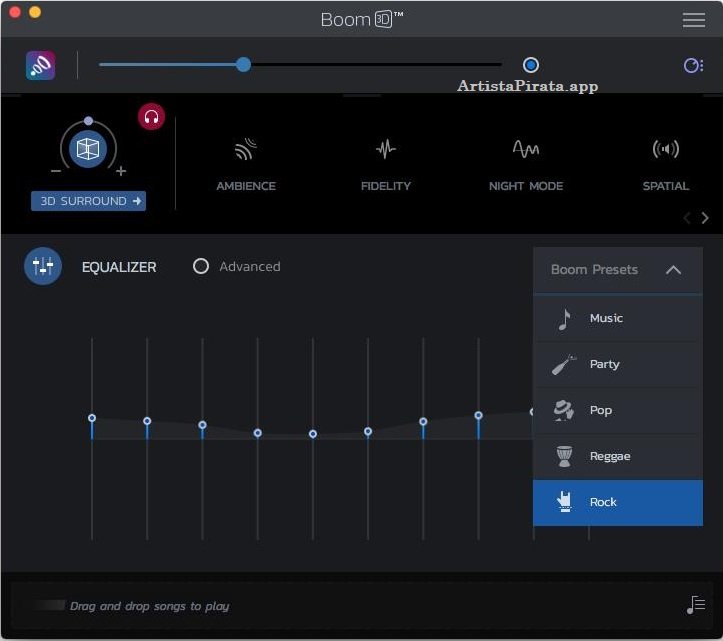
Task: Click the fifth equalizer band handle
Action: pyautogui.click(x=313, y=434)
